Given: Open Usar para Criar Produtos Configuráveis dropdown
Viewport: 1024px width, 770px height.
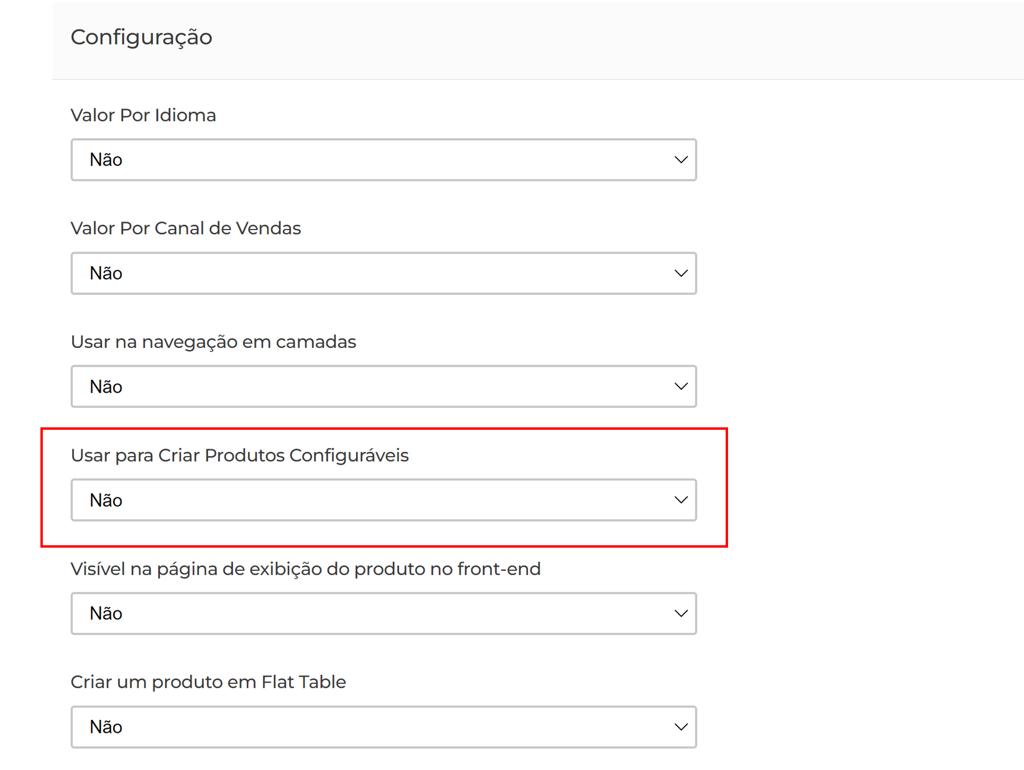Looking at the screenshot, I should point(383,500).
